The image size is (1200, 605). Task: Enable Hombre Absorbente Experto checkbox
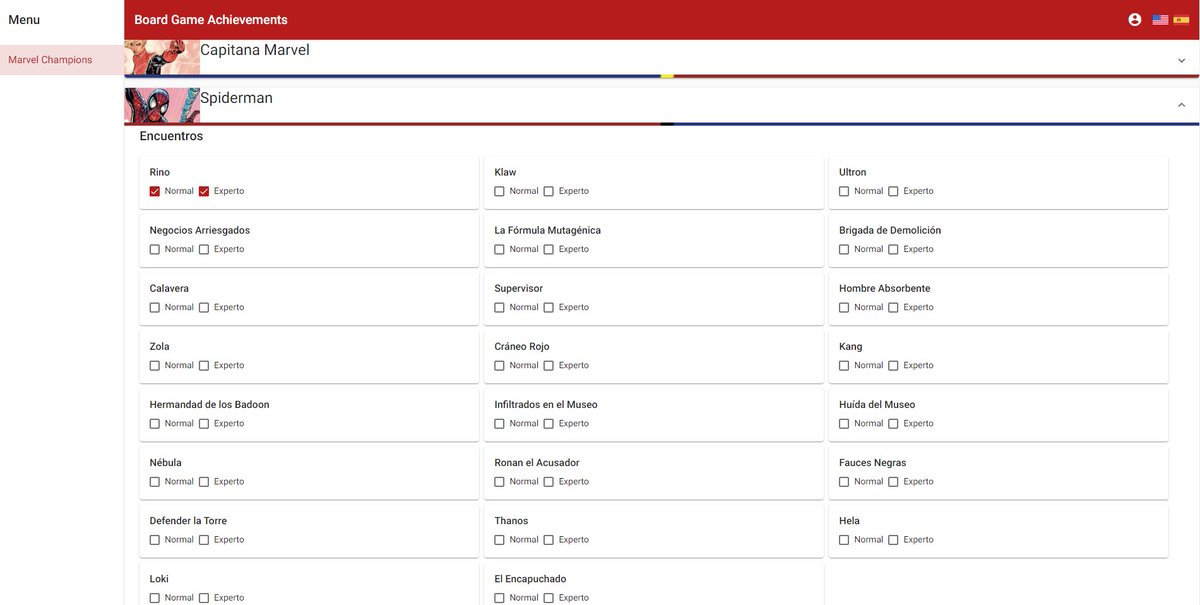(x=894, y=307)
